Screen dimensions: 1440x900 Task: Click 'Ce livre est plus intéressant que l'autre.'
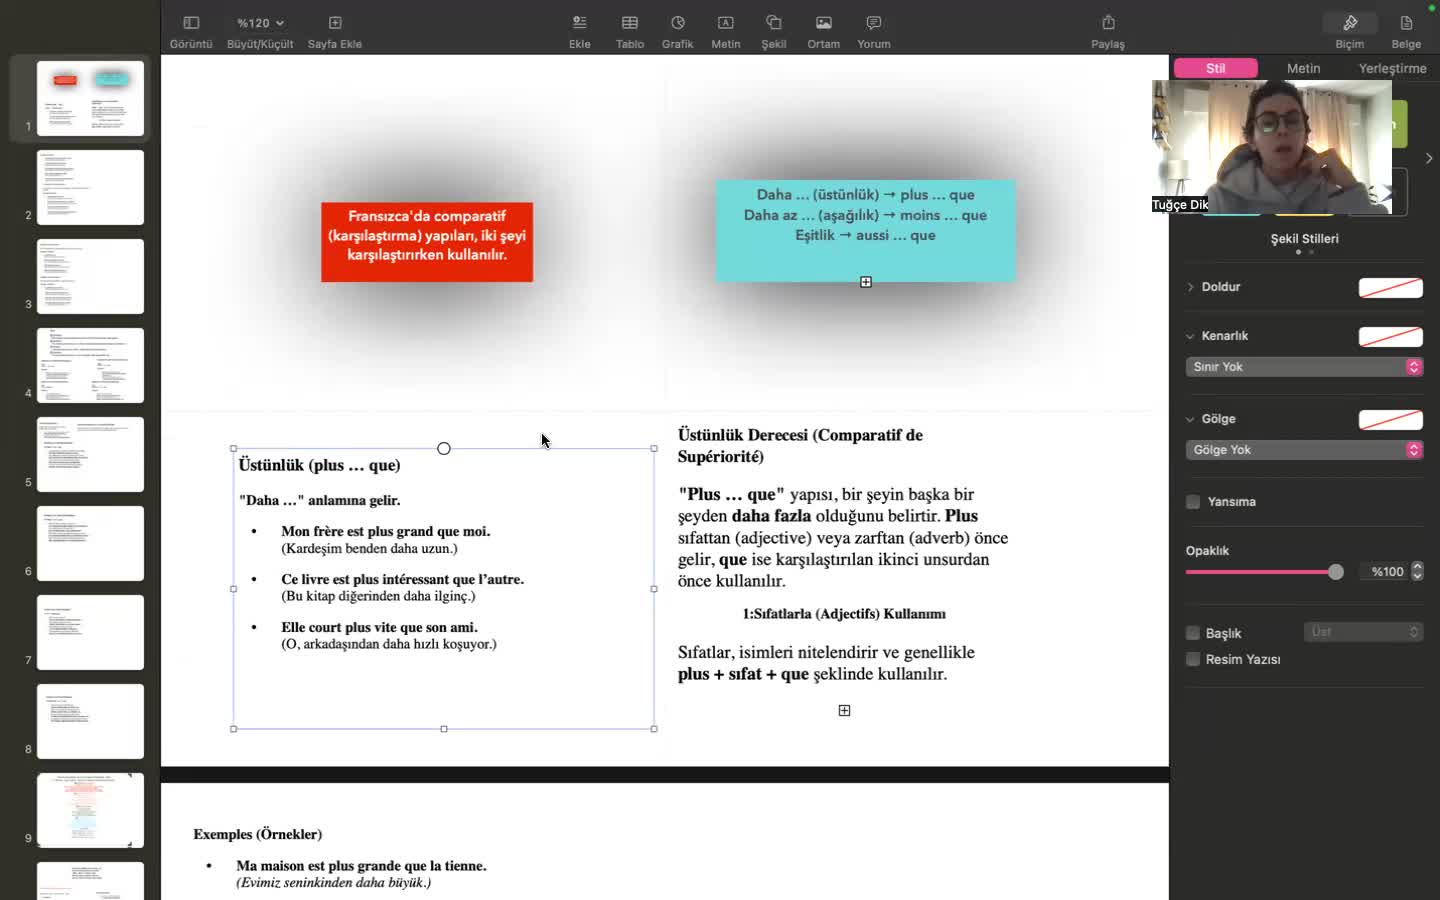402,579
